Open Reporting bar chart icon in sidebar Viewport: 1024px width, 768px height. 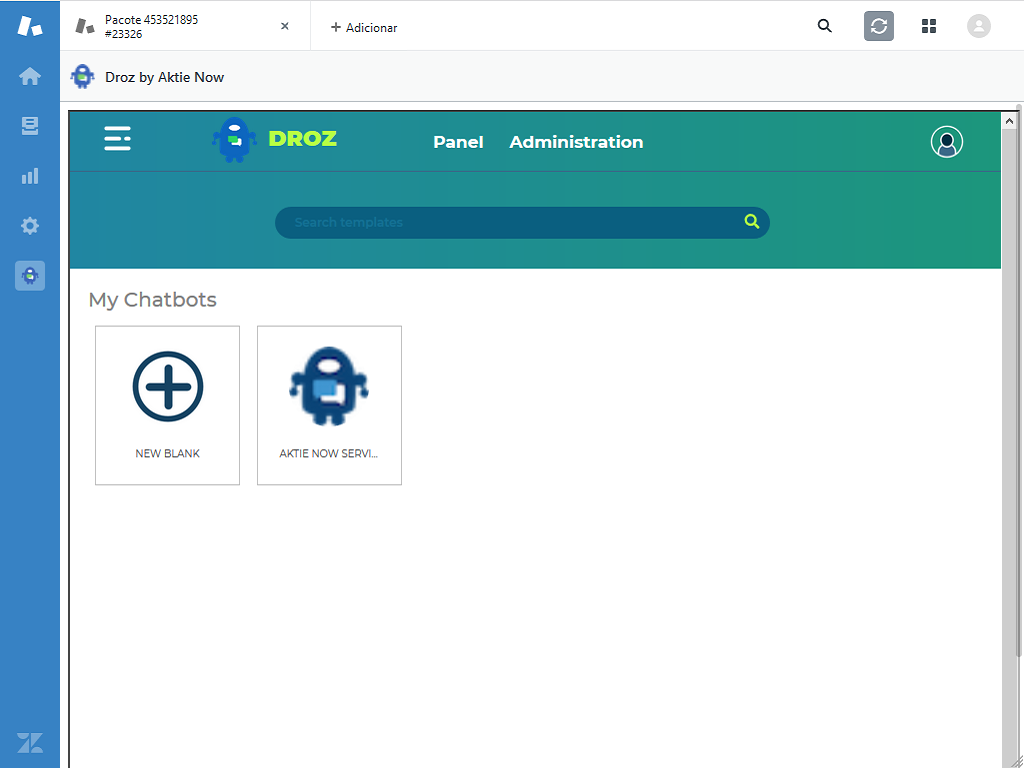click(30, 176)
